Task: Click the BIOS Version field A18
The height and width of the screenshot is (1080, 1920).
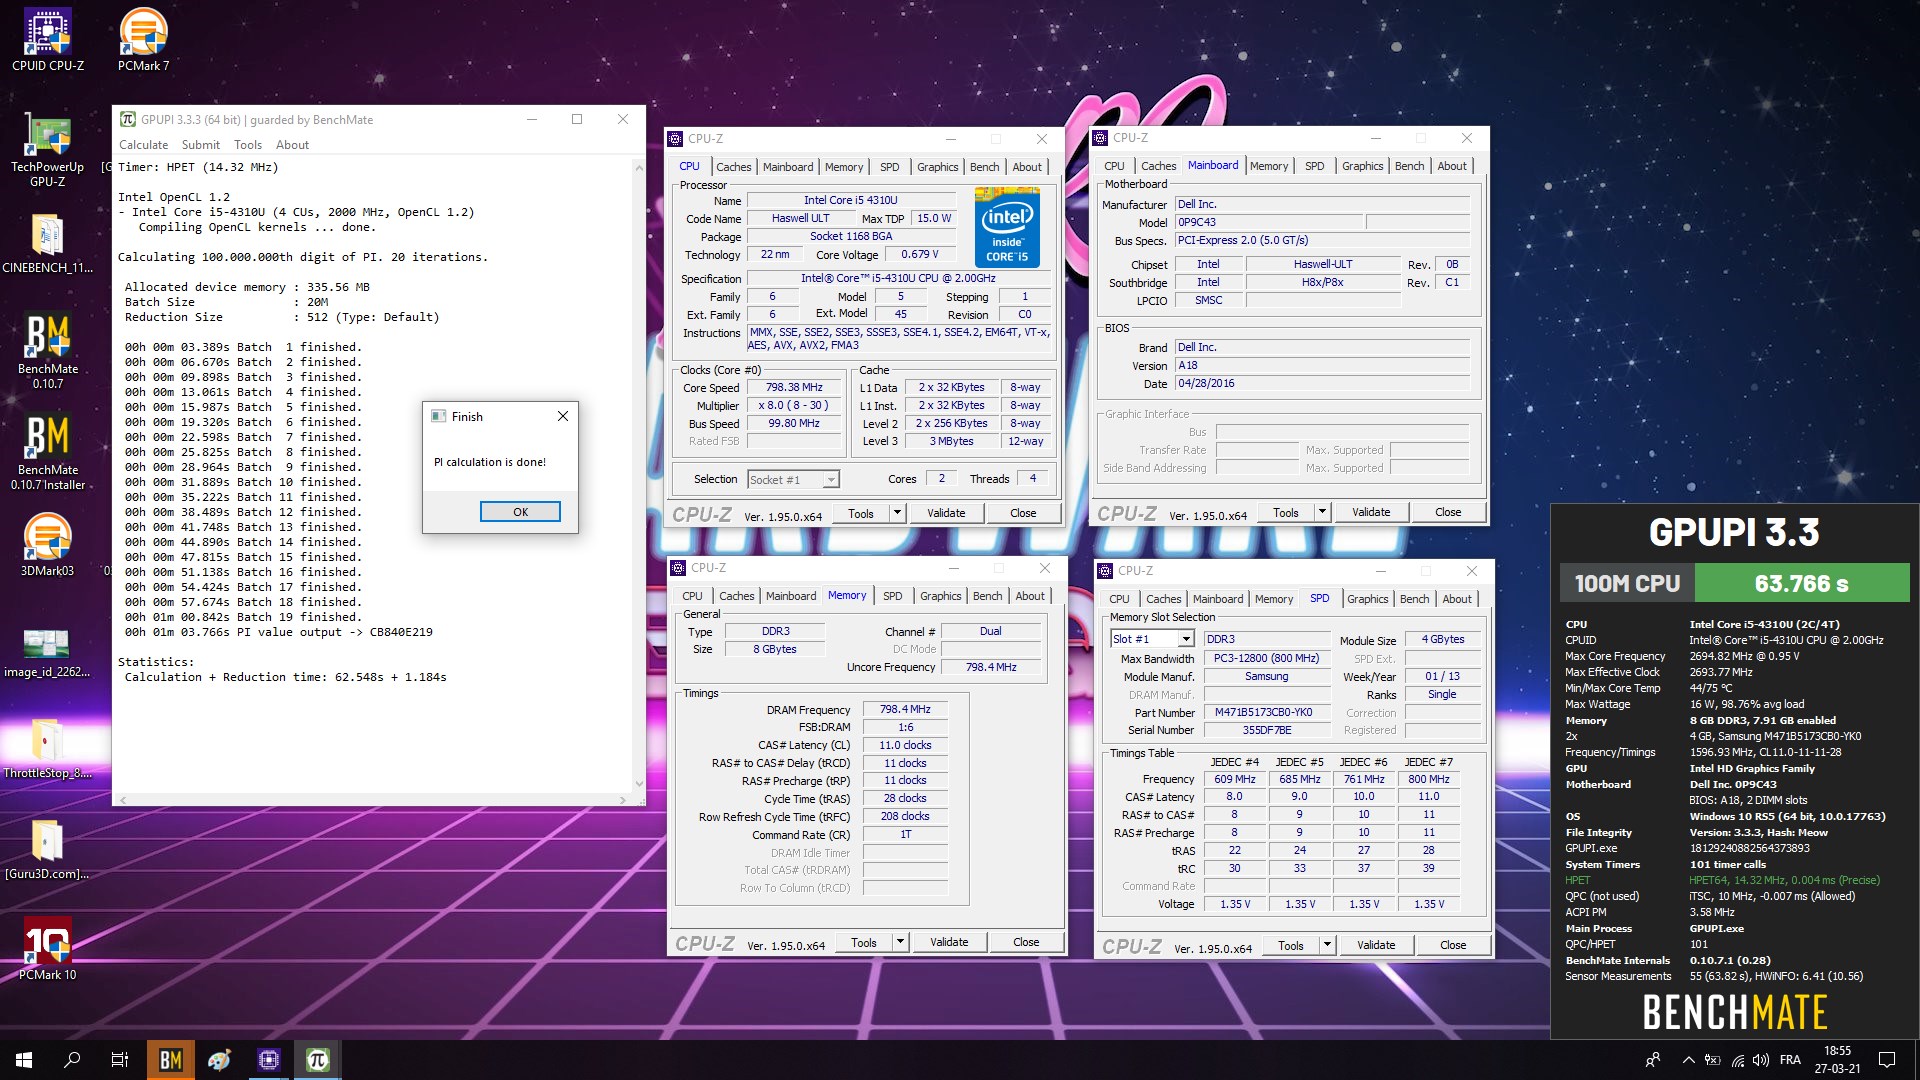Action: 1322,365
